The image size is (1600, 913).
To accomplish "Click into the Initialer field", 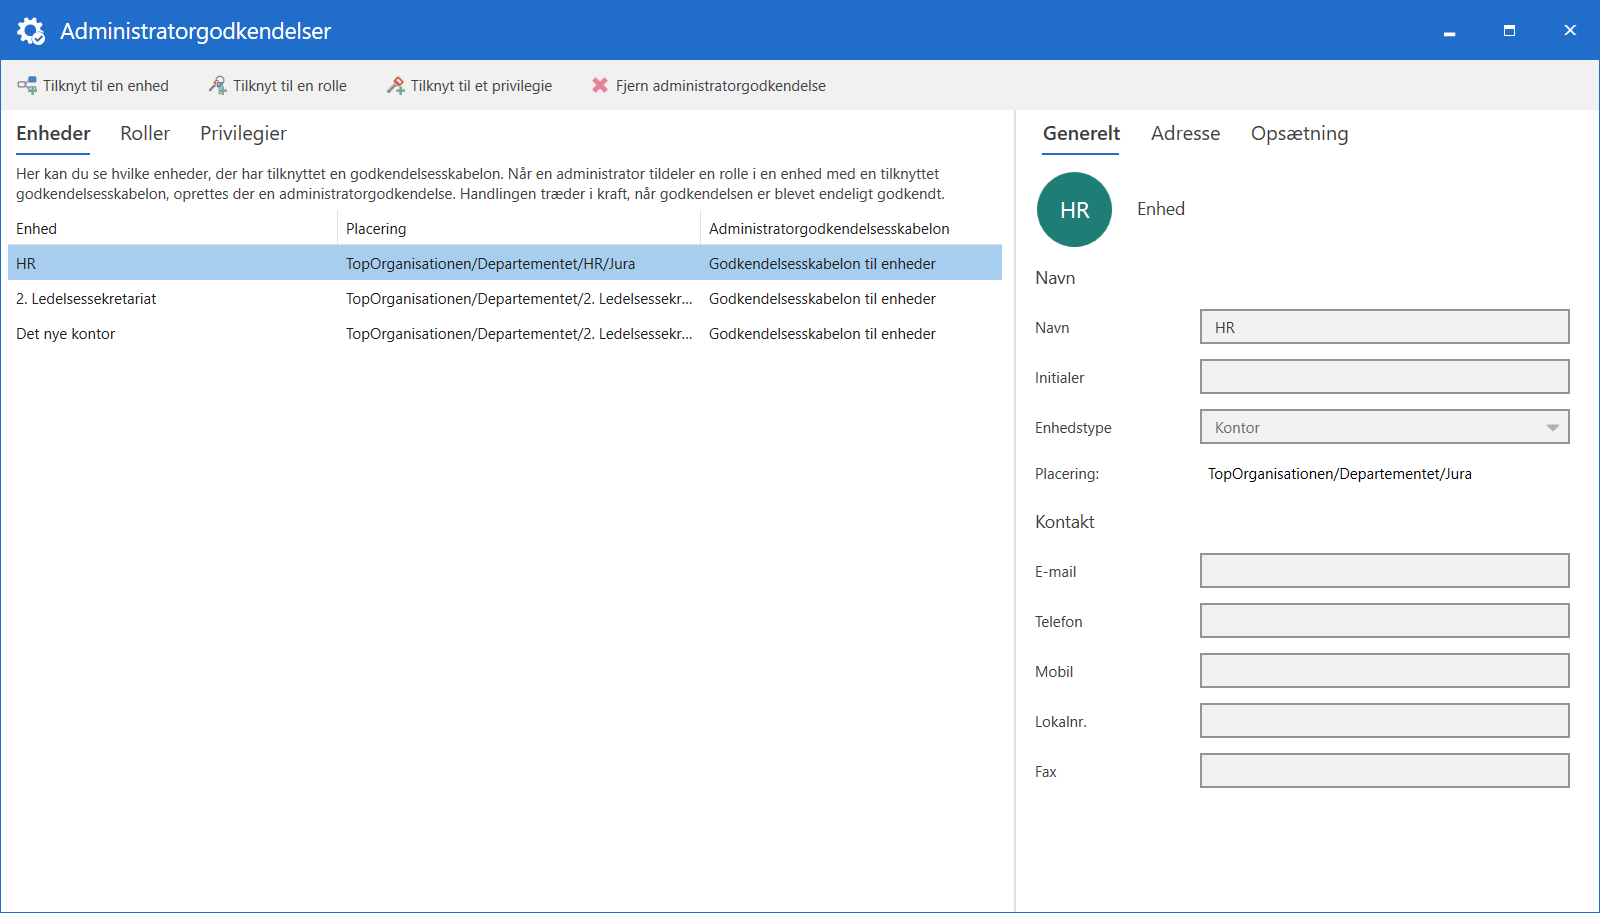I will (x=1384, y=378).
